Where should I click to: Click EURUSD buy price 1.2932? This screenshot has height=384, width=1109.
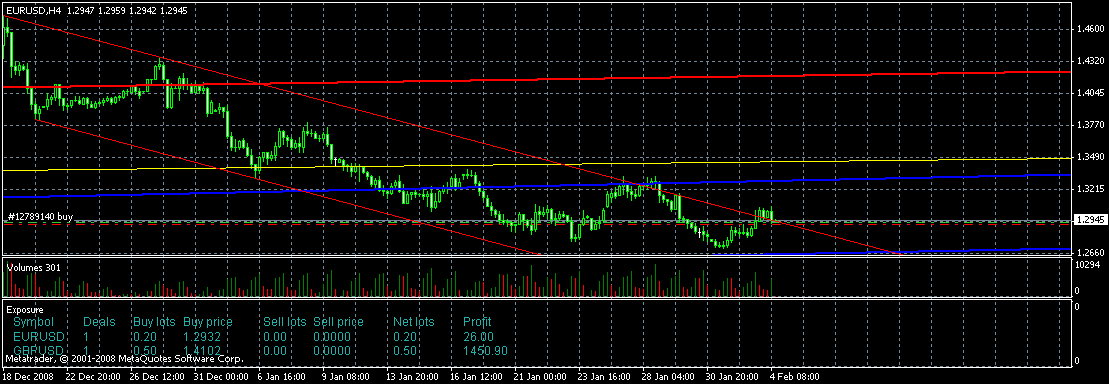202,337
